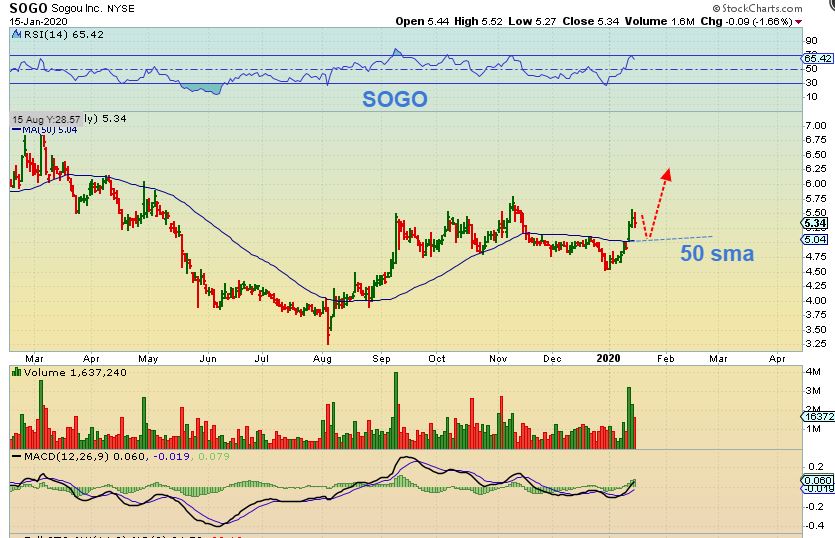This screenshot has height=538, width=835.
Task: Click the 16372 volume axis tag
Action: click(x=818, y=417)
